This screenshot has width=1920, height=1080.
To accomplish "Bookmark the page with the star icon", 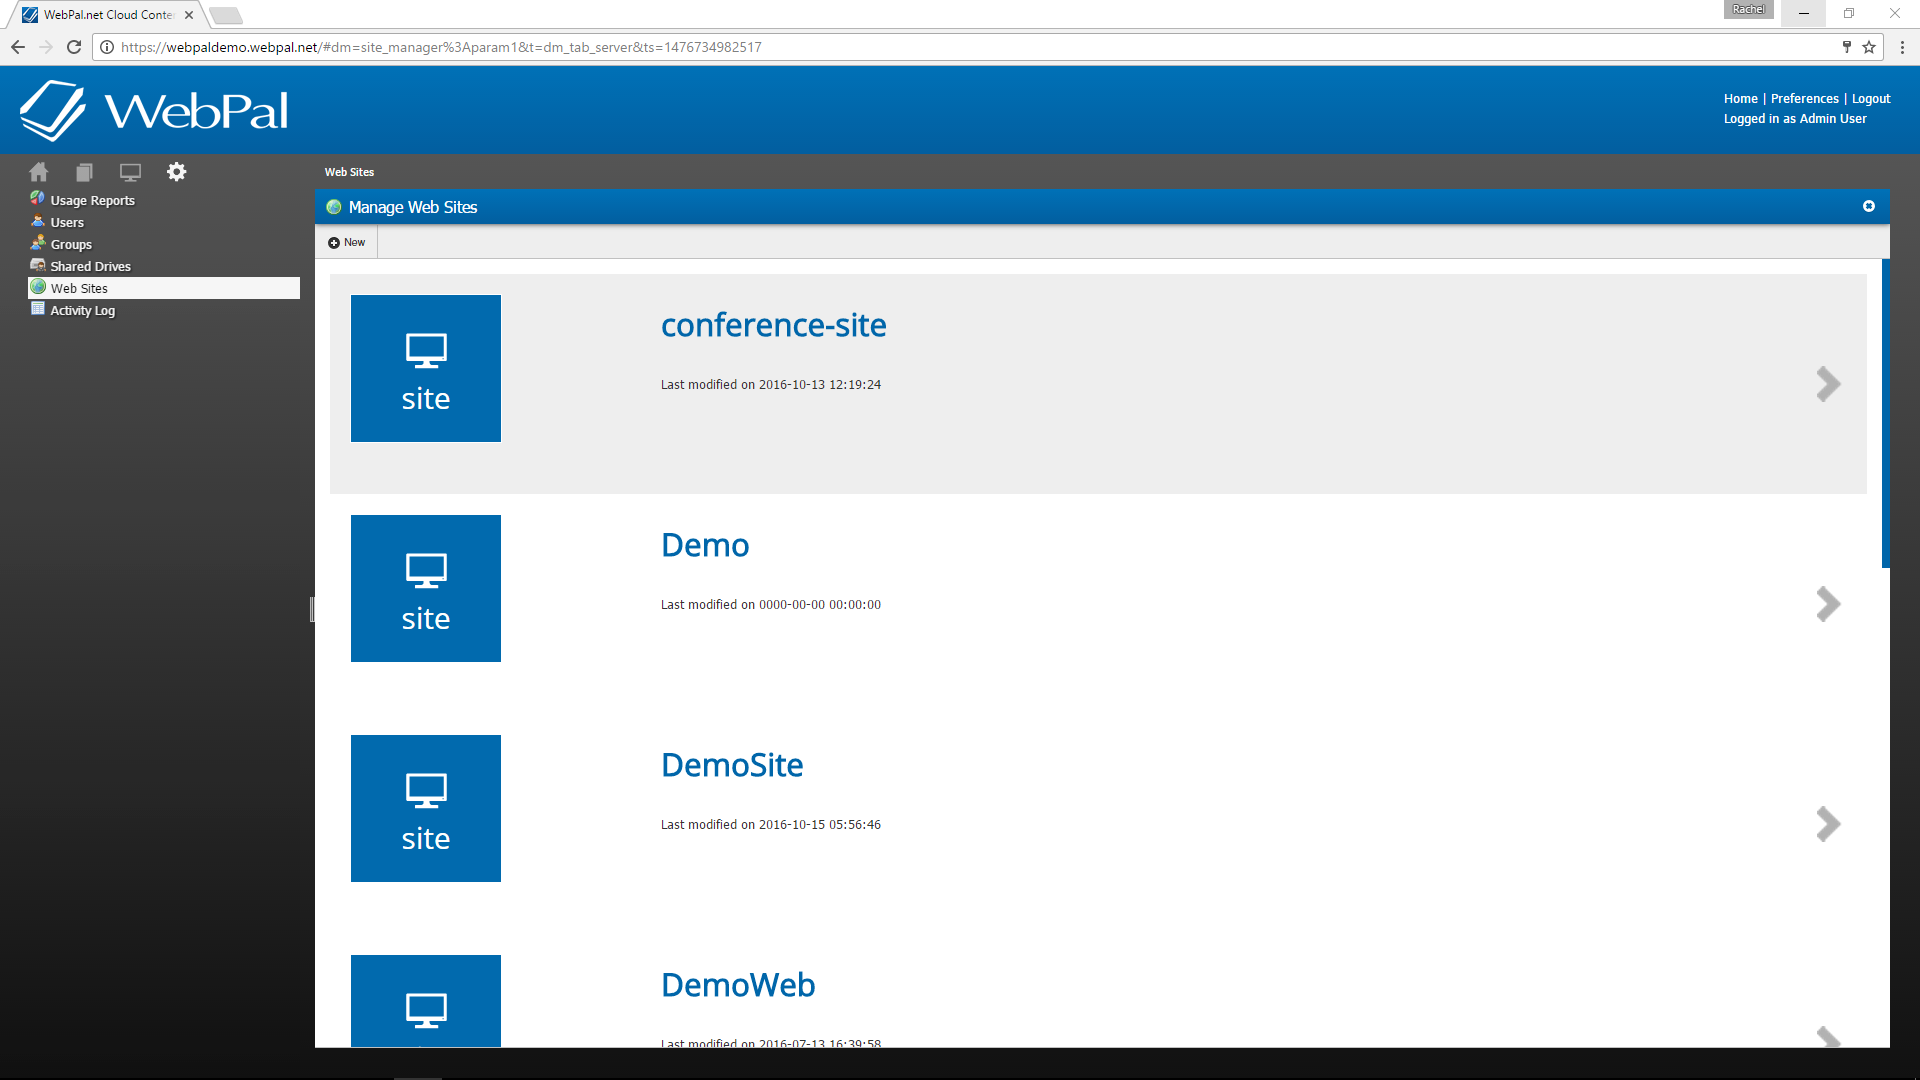I will tap(1868, 47).
